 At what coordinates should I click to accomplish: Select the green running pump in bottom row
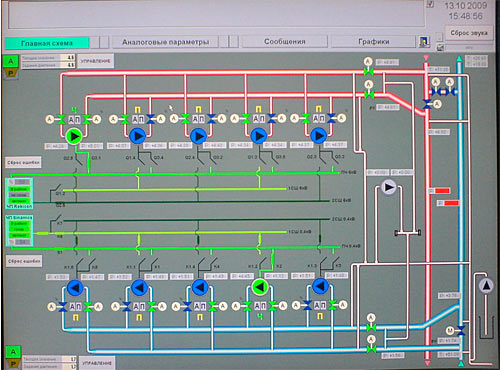[x=260, y=287]
